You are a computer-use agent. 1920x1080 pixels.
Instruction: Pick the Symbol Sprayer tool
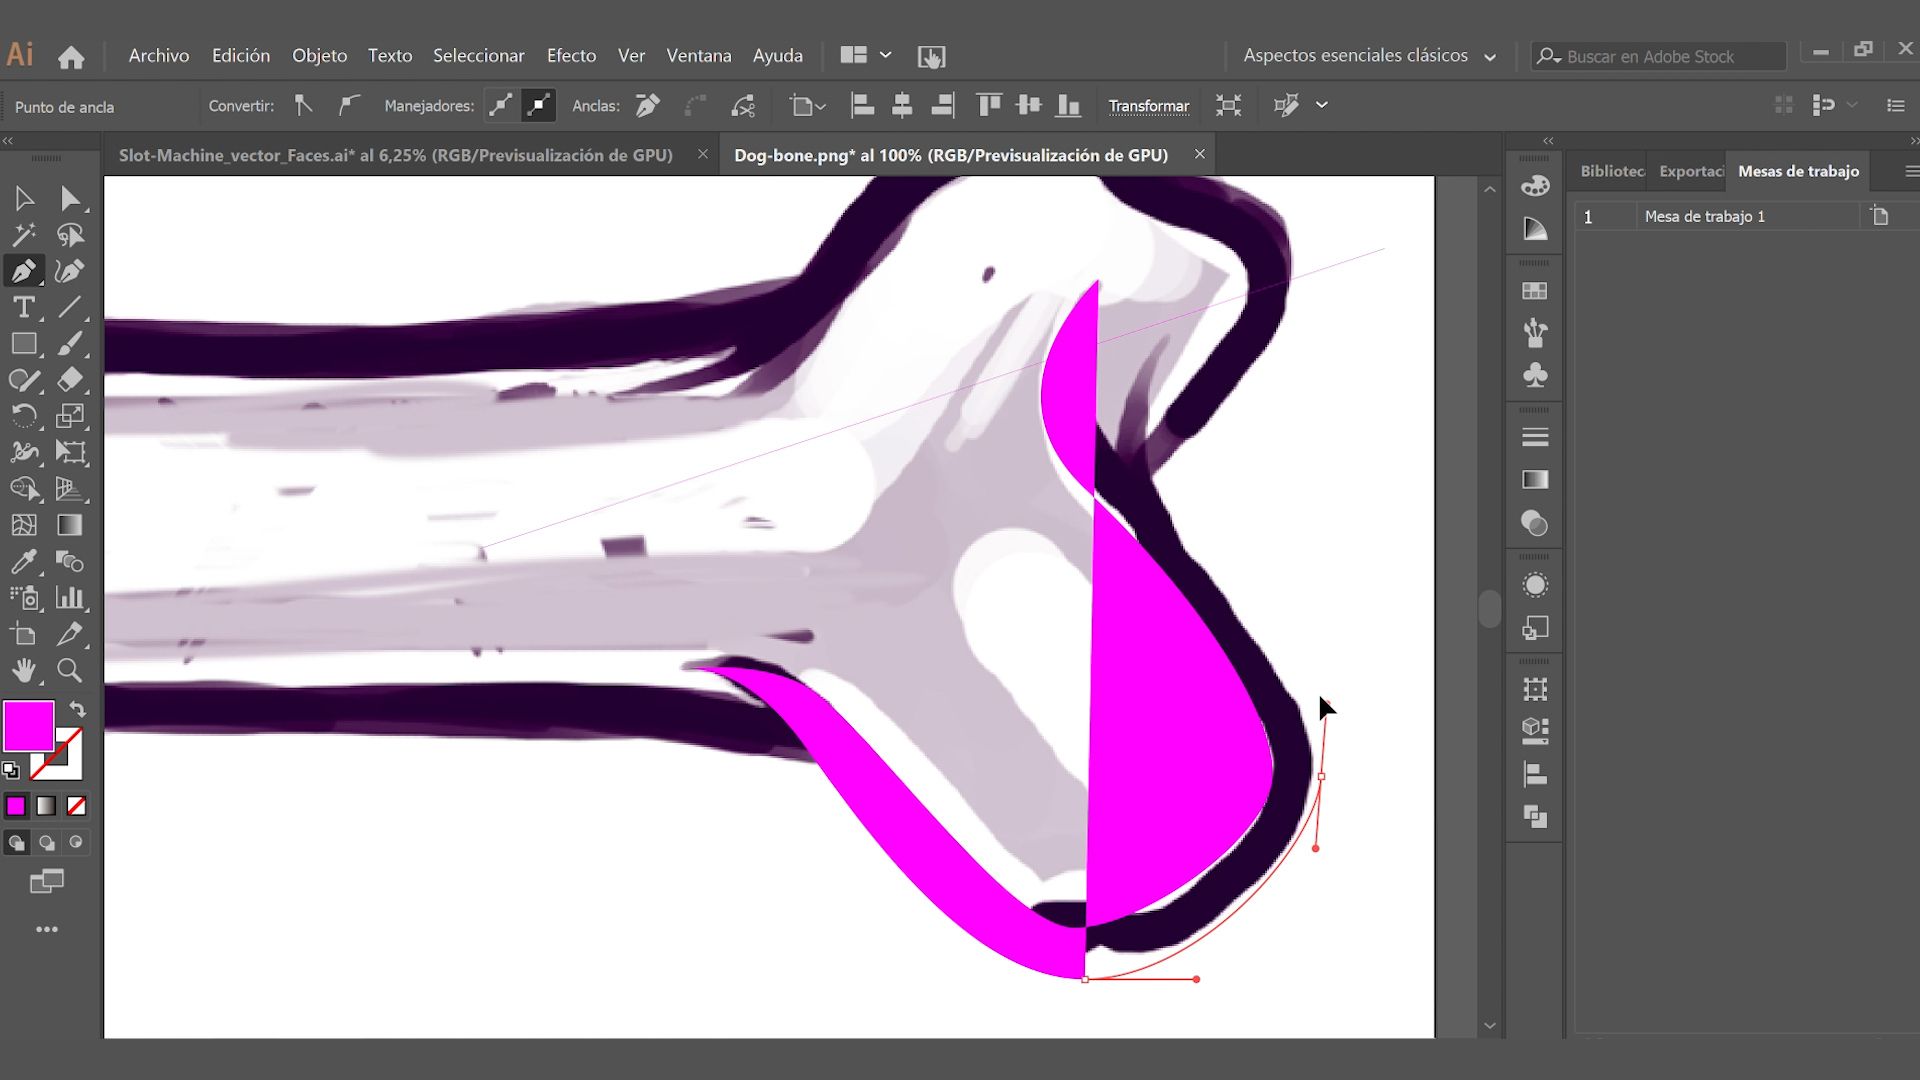pyautogui.click(x=24, y=598)
